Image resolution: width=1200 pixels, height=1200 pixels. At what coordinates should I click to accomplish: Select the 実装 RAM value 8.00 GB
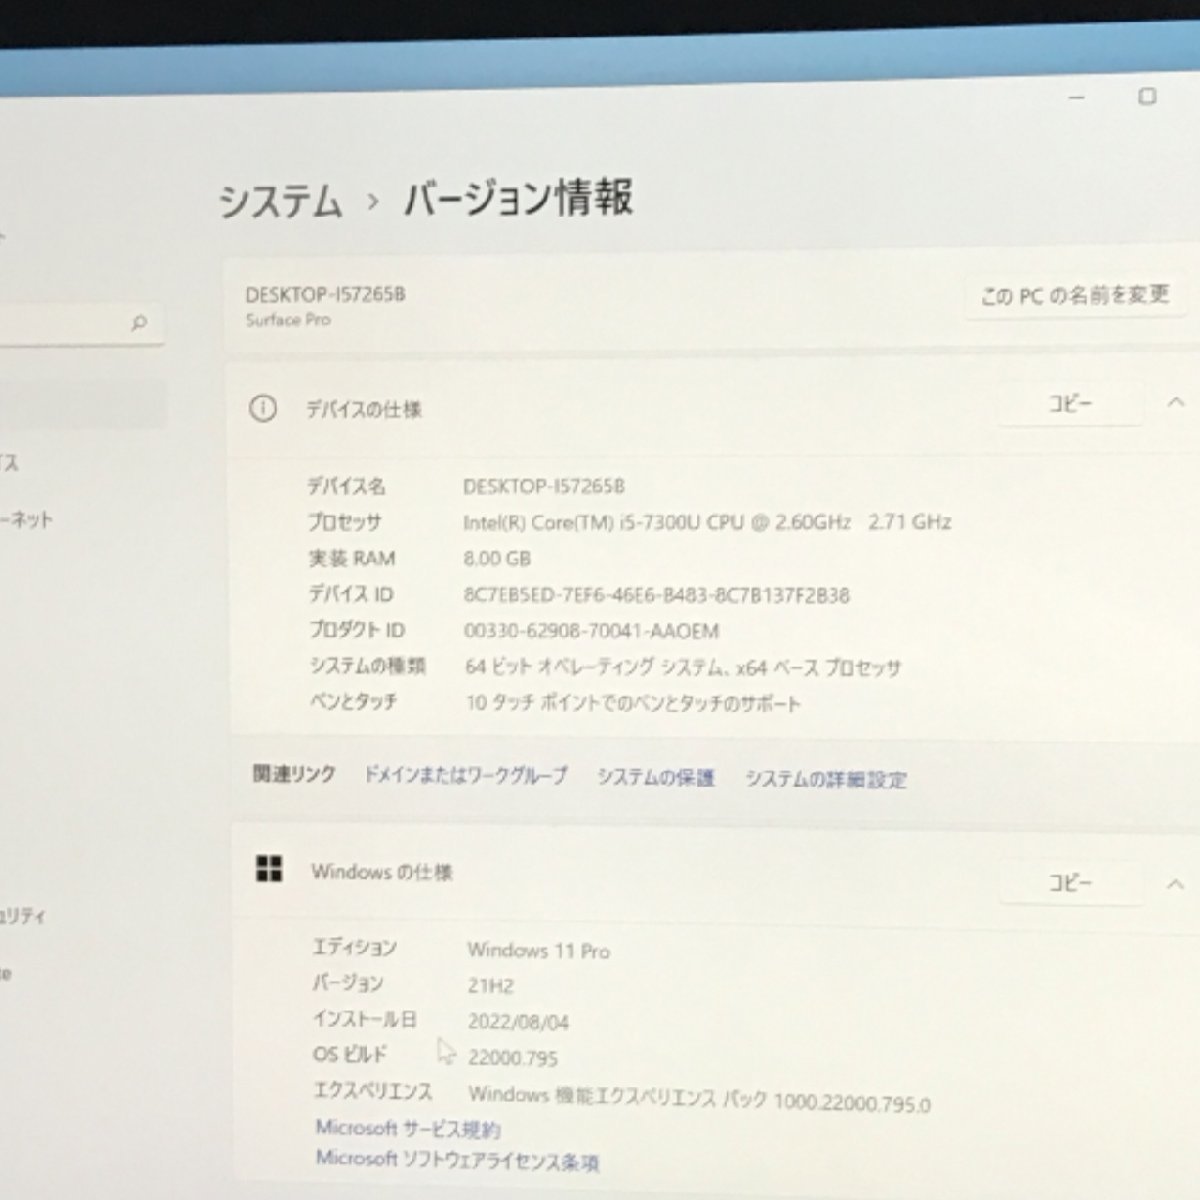tap(497, 558)
